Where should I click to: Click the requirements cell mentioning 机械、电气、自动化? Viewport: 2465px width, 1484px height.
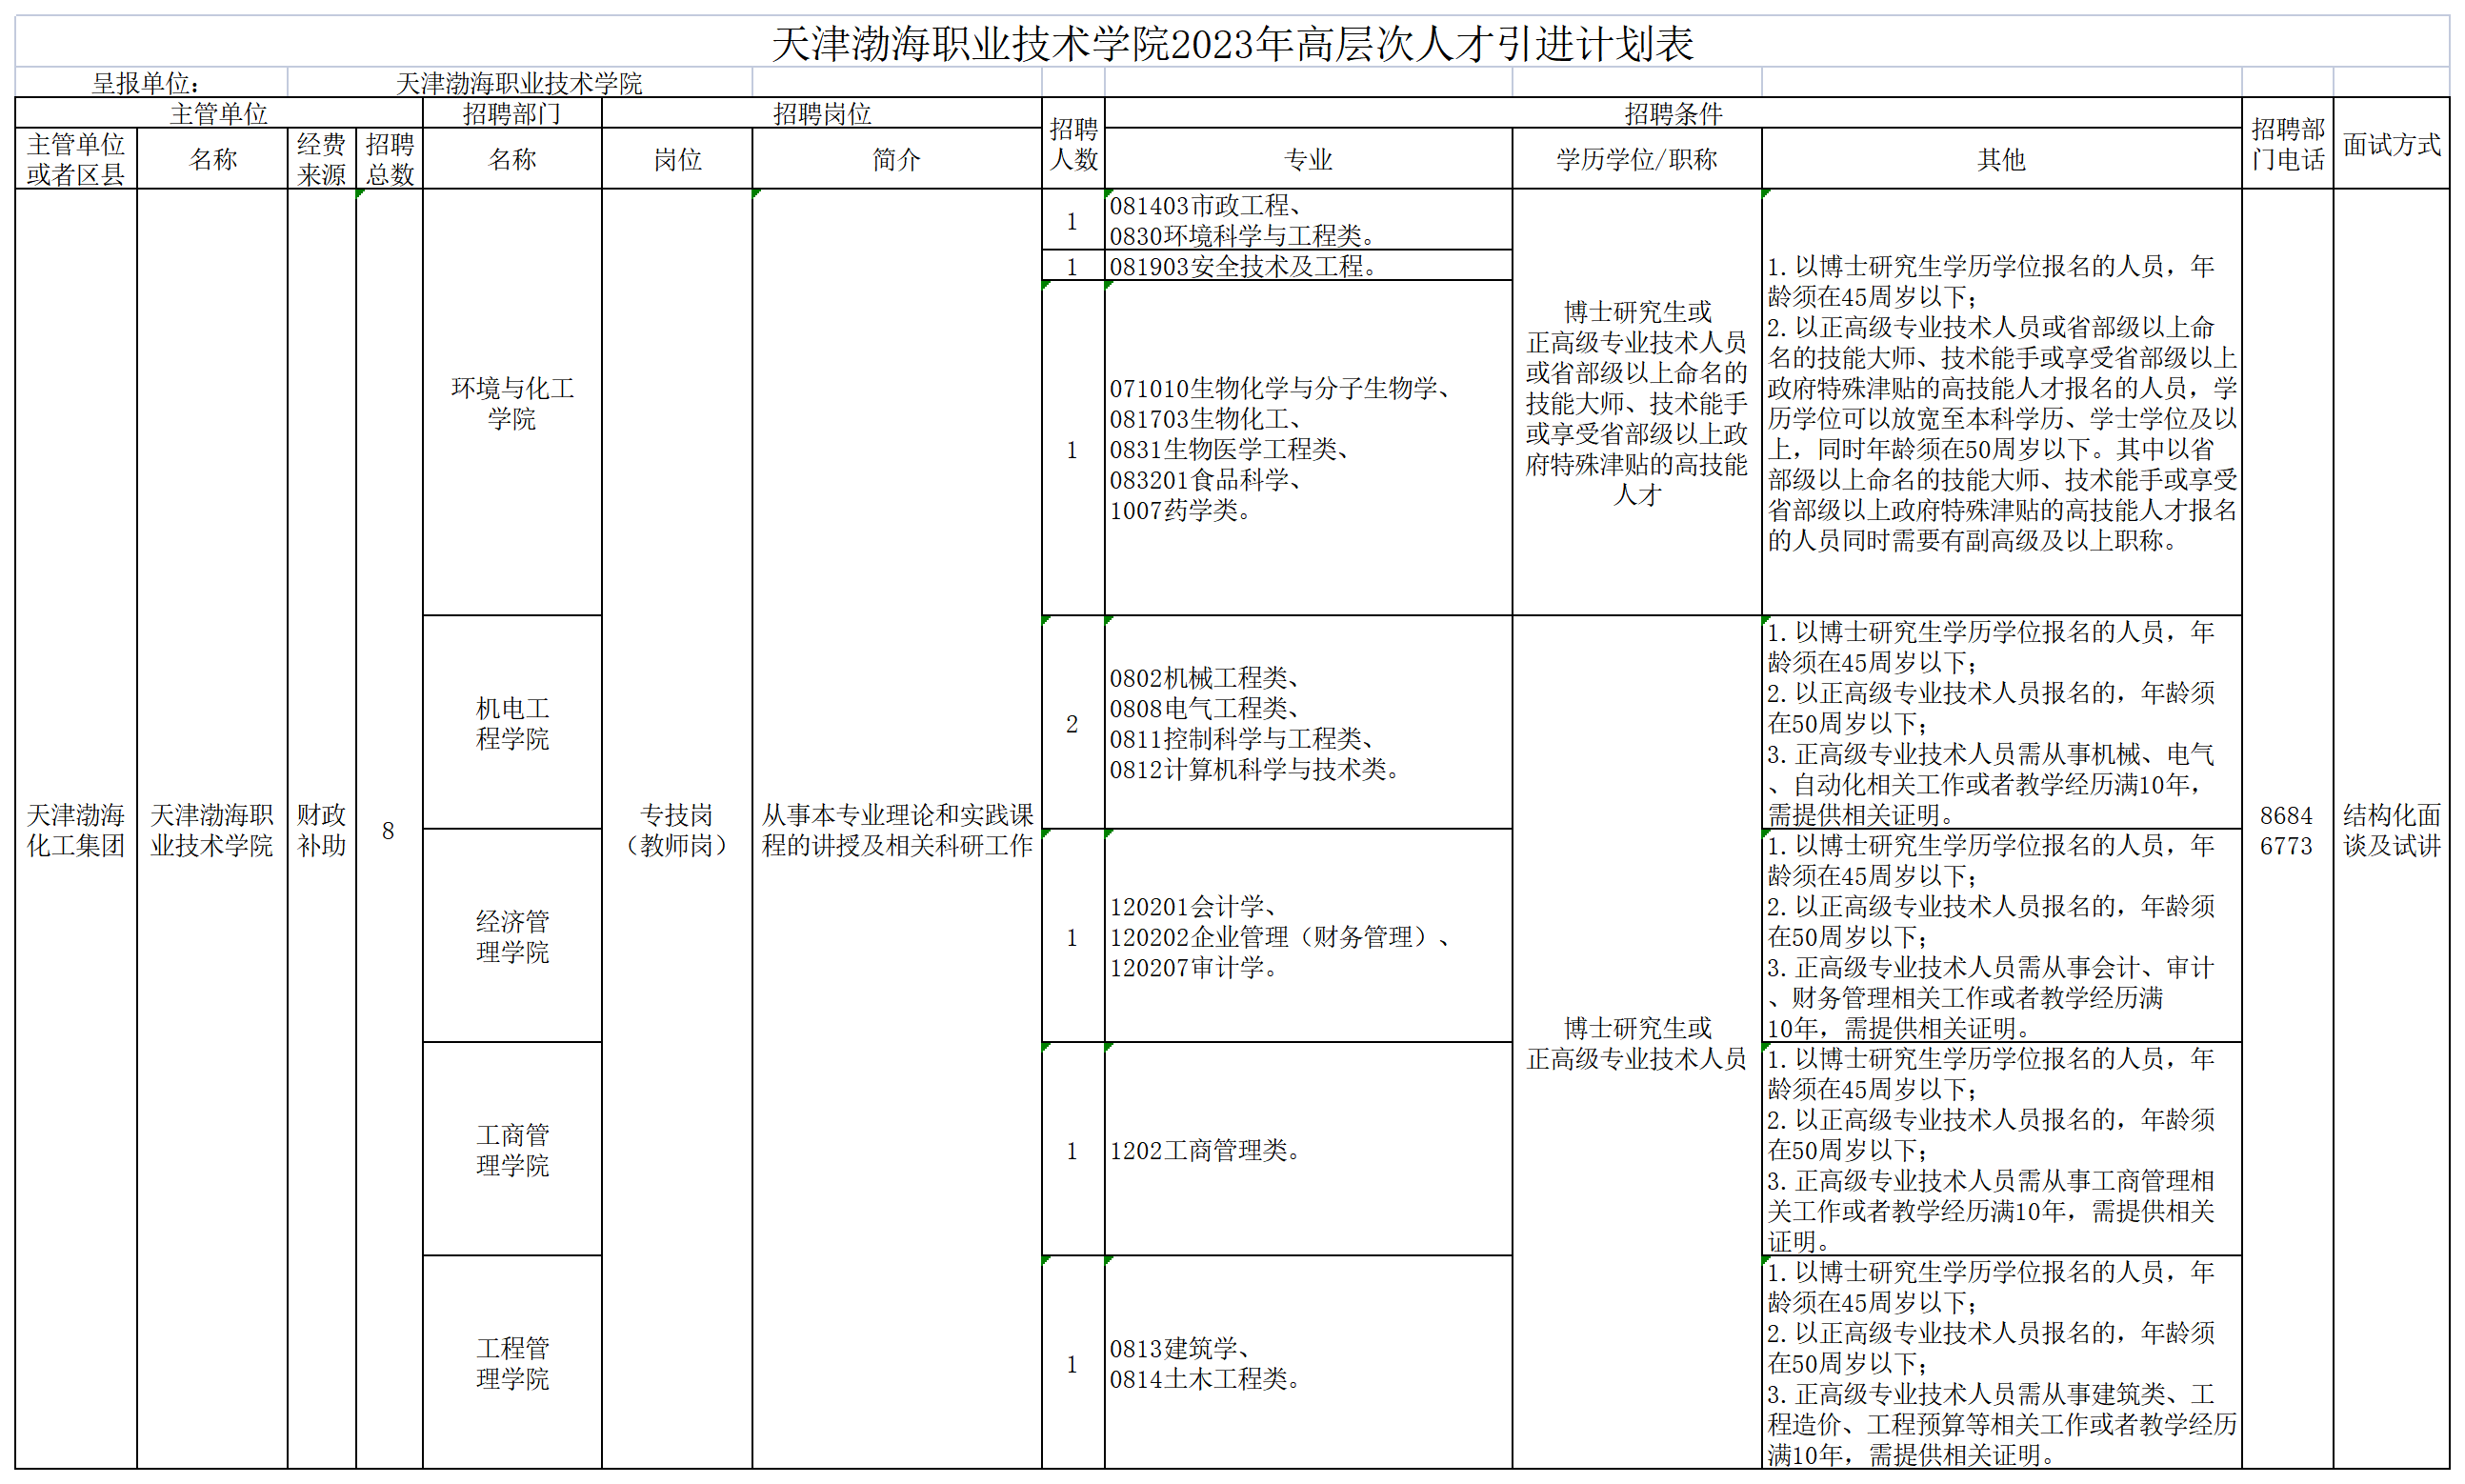point(2002,722)
